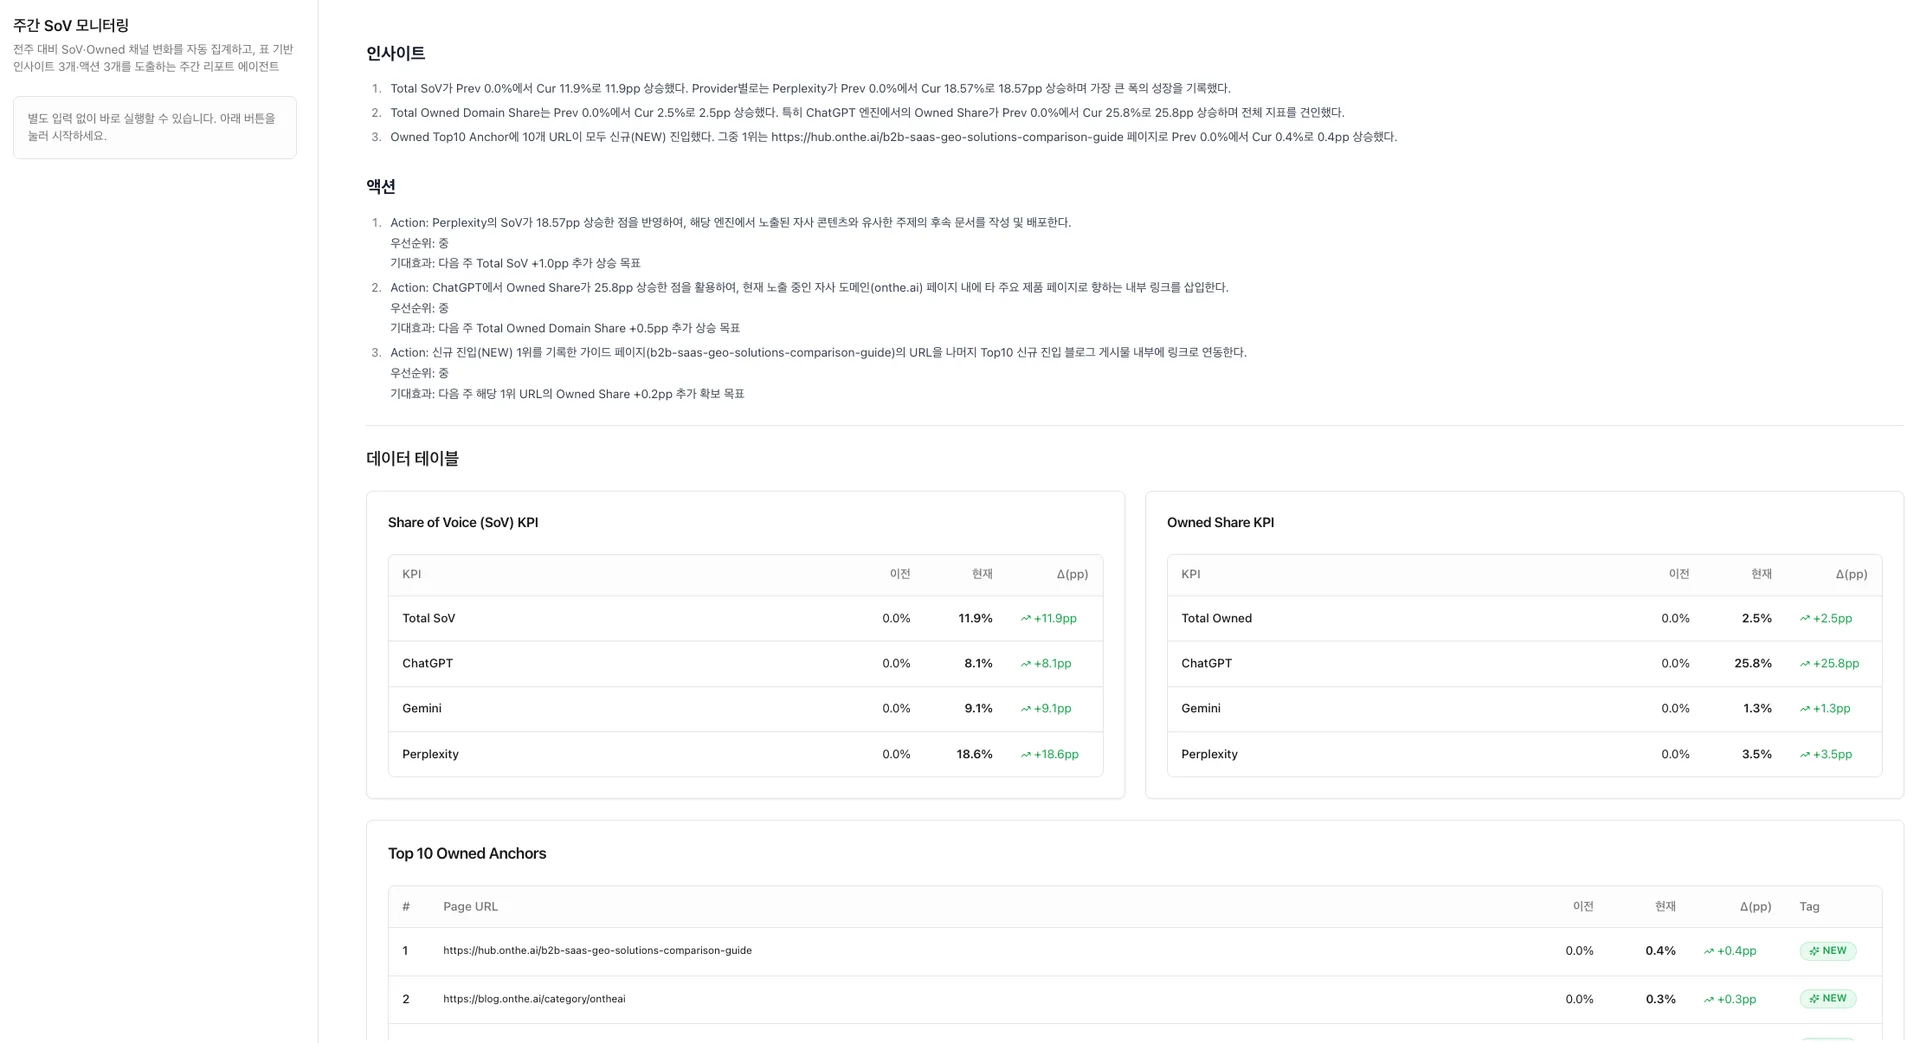Image resolution: width=1920 pixels, height=1043 pixels.
Task: Click the trend-up arrow next to +0.4pp
Action: 1708,952
